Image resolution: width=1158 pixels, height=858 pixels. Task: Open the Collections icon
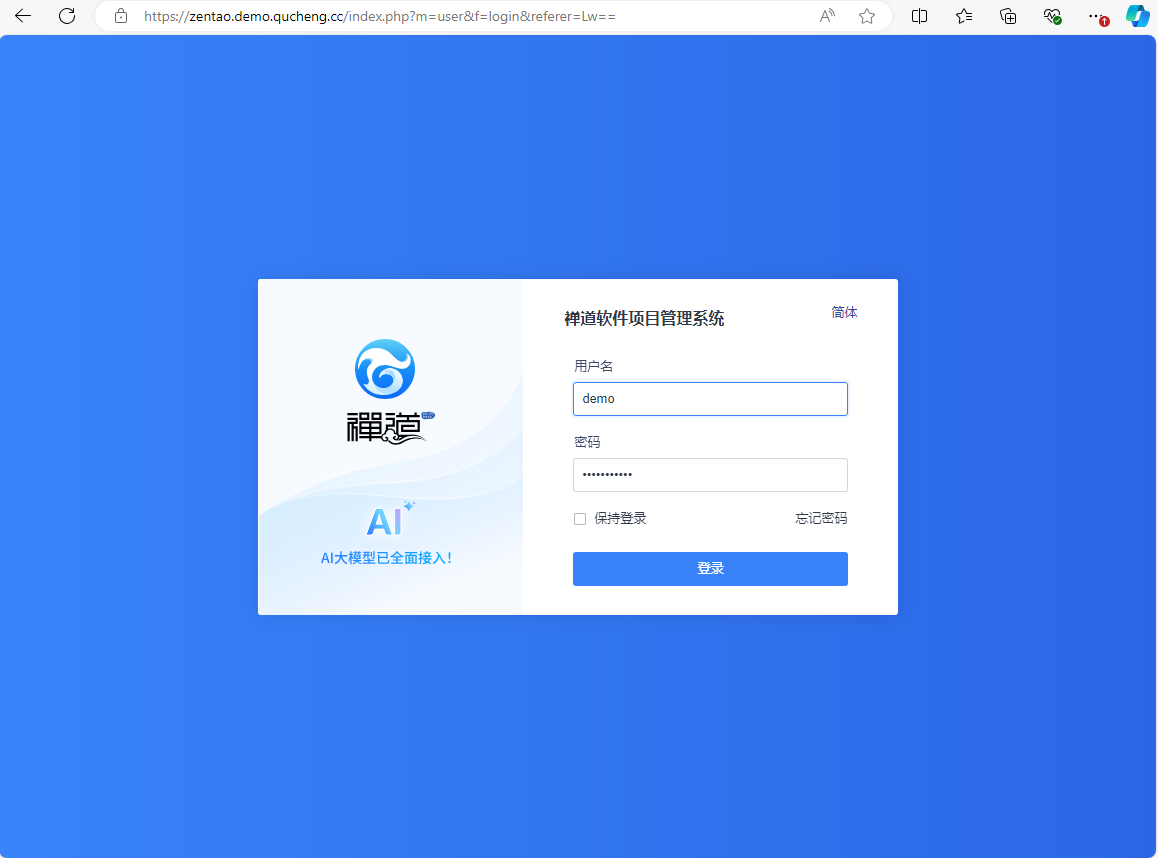(x=1008, y=16)
